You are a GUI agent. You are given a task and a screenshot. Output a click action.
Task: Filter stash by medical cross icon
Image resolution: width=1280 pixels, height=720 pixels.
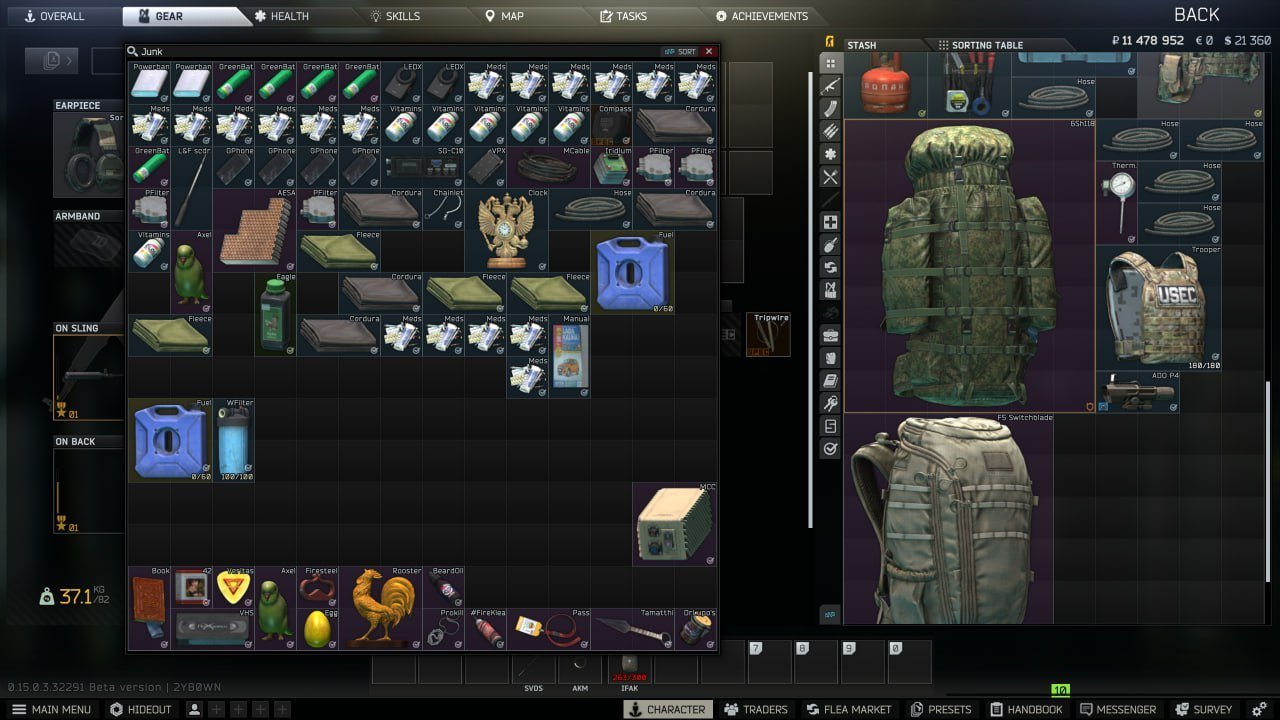830,222
